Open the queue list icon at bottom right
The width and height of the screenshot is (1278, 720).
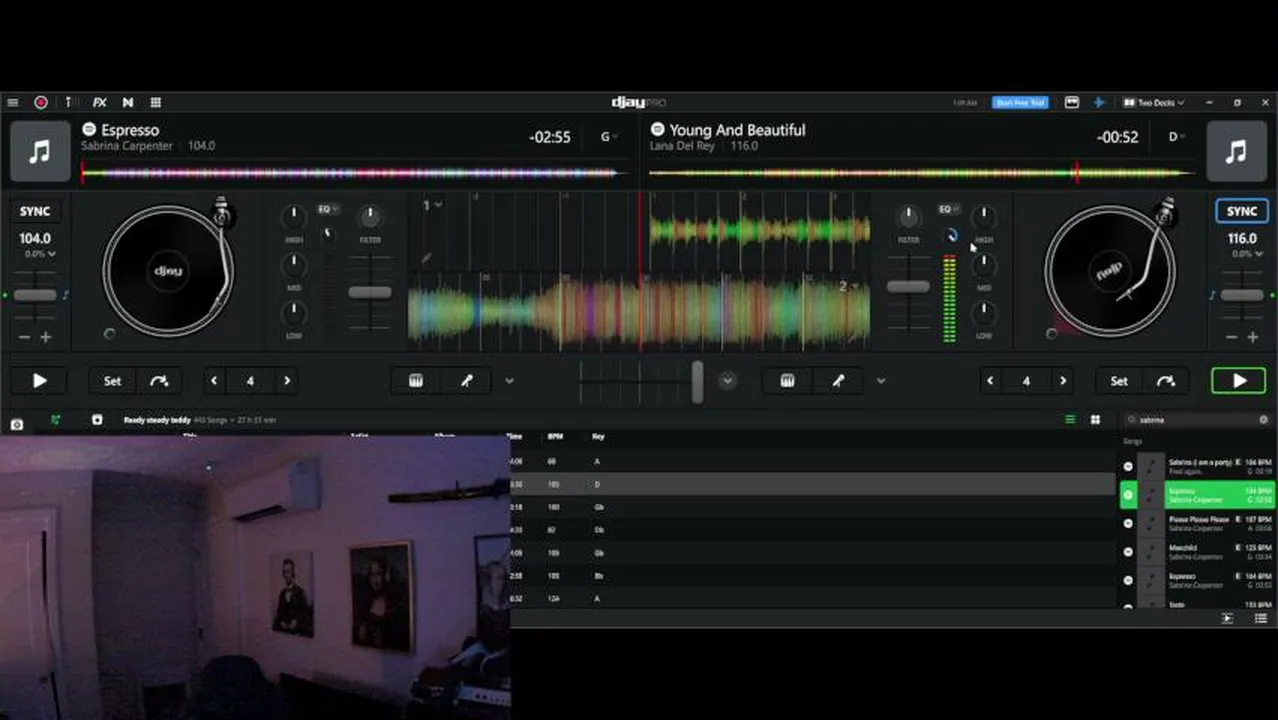pyautogui.click(x=1261, y=619)
